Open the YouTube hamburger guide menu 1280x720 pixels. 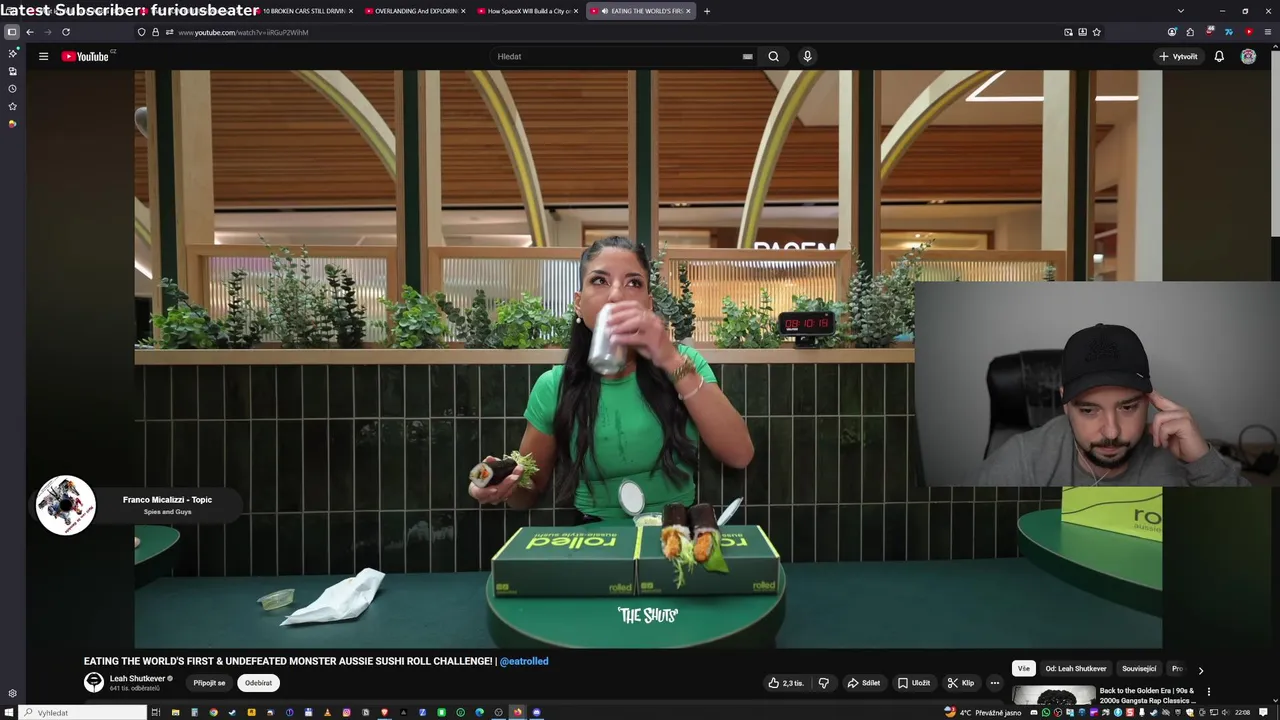click(43, 56)
